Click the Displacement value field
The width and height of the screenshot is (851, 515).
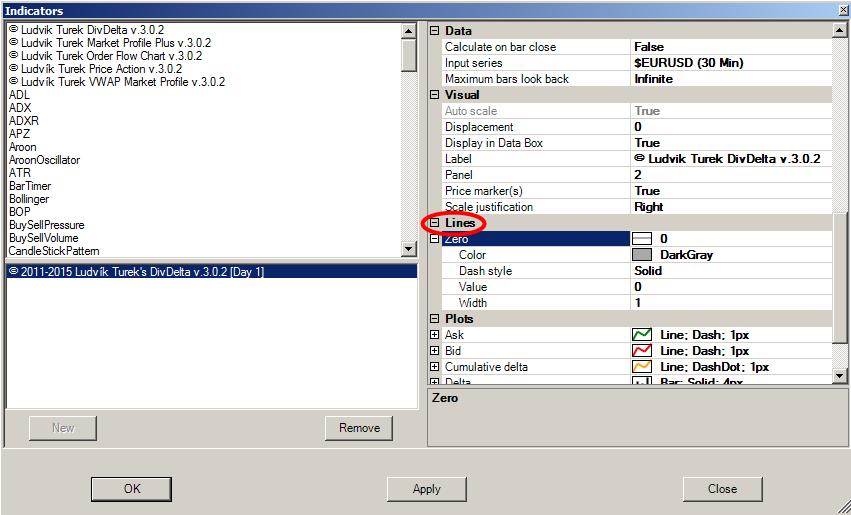731,127
